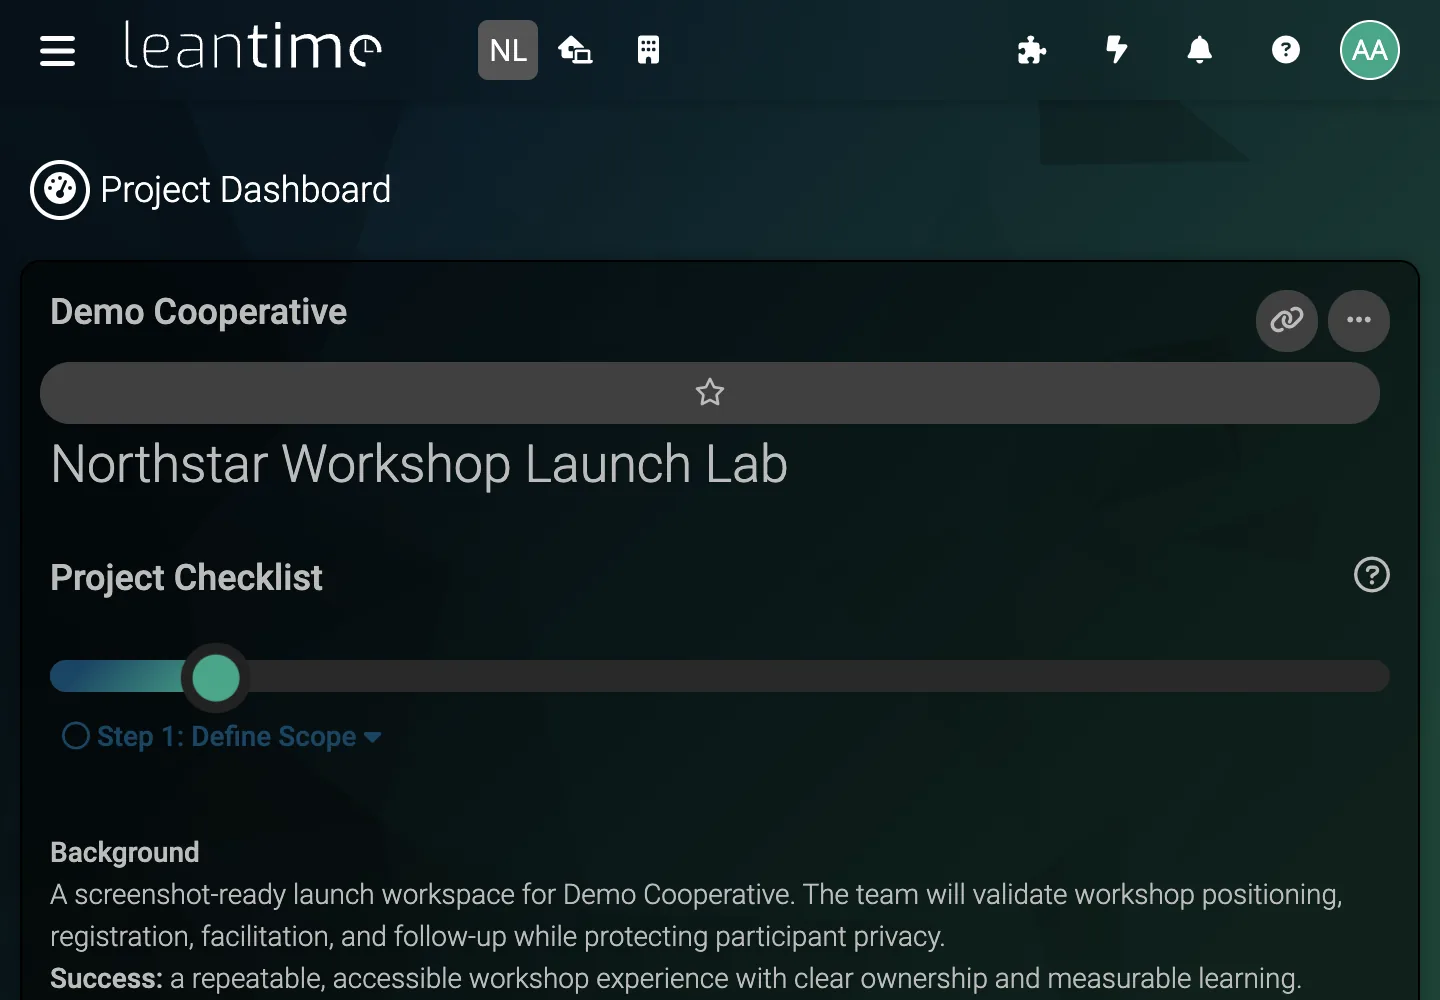Open the hamburger navigation menu
The image size is (1440, 1000).
coord(58,50)
